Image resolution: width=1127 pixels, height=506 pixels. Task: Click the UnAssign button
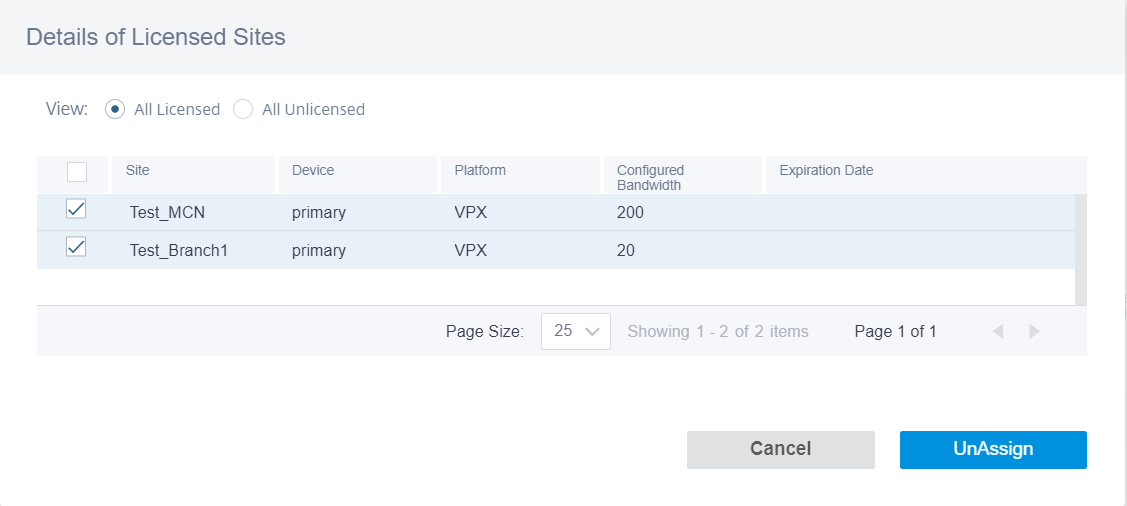pos(993,449)
